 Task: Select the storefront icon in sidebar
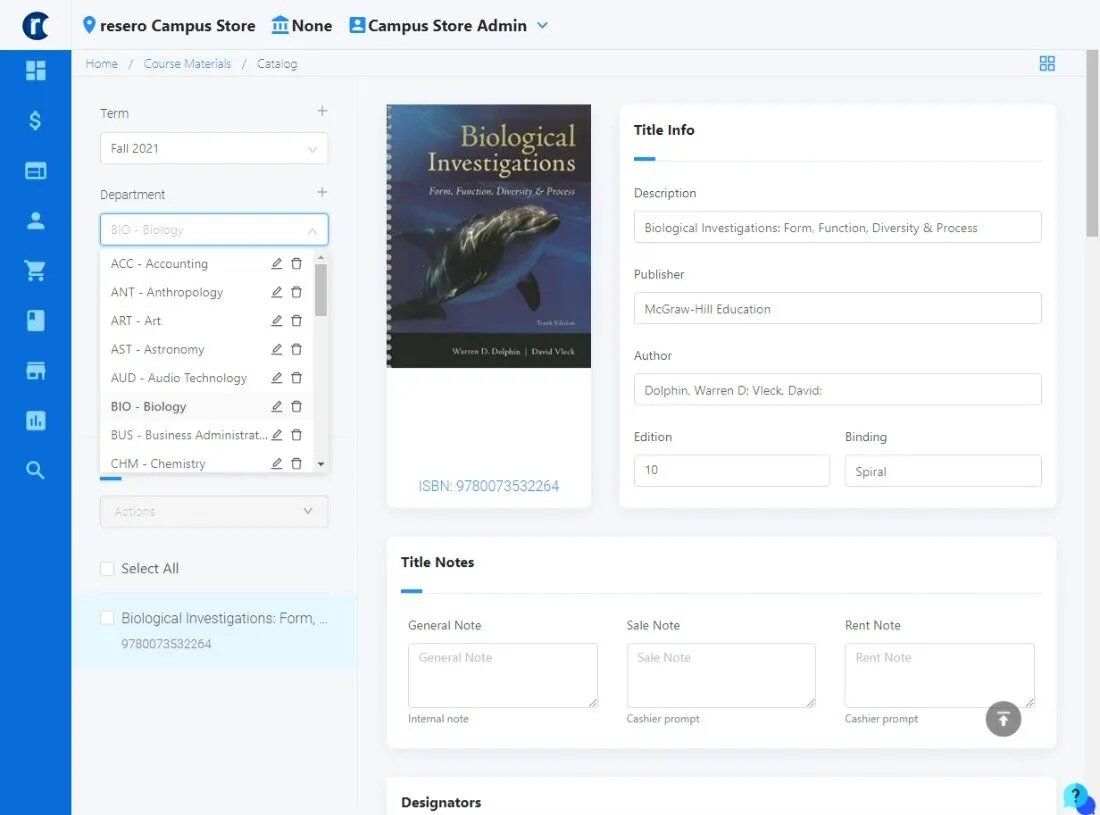pyautogui.click(x=33, y=370)
